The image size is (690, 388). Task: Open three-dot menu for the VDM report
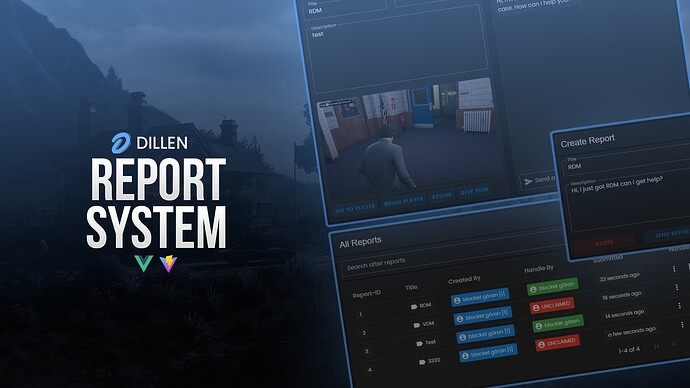(x=676, y=287)
